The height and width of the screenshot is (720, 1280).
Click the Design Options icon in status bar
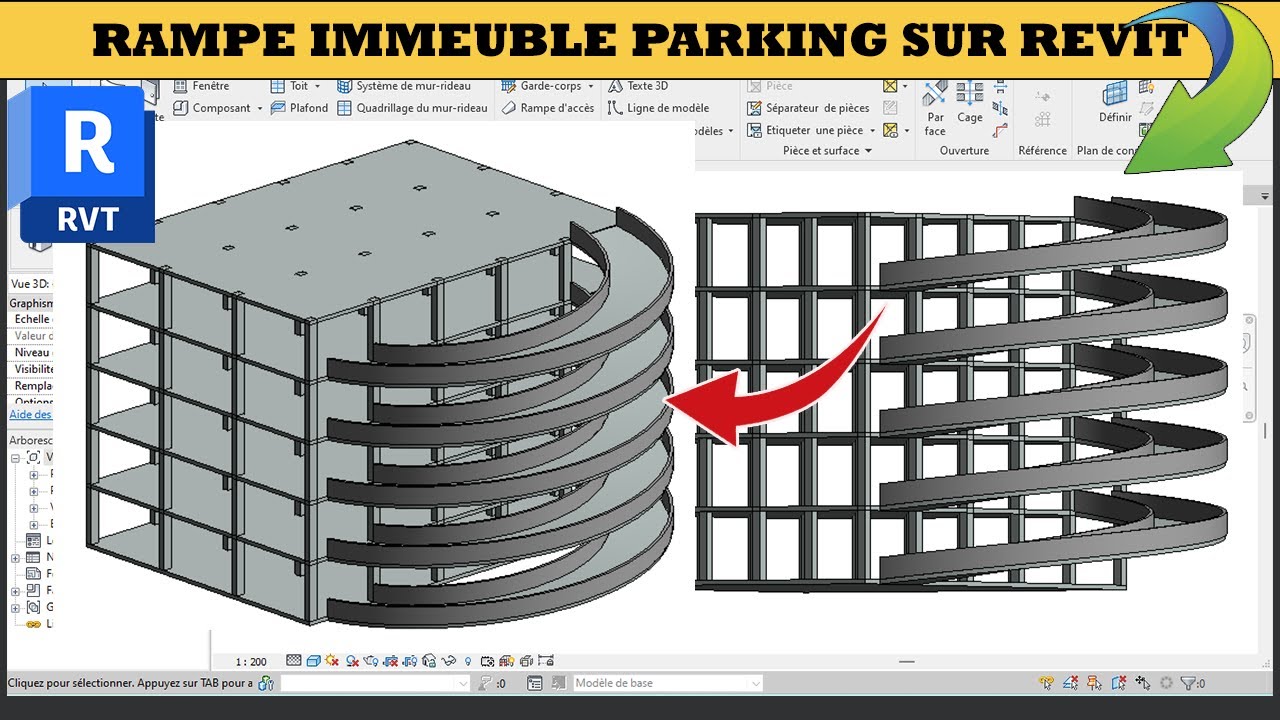(x=535, y=683)
